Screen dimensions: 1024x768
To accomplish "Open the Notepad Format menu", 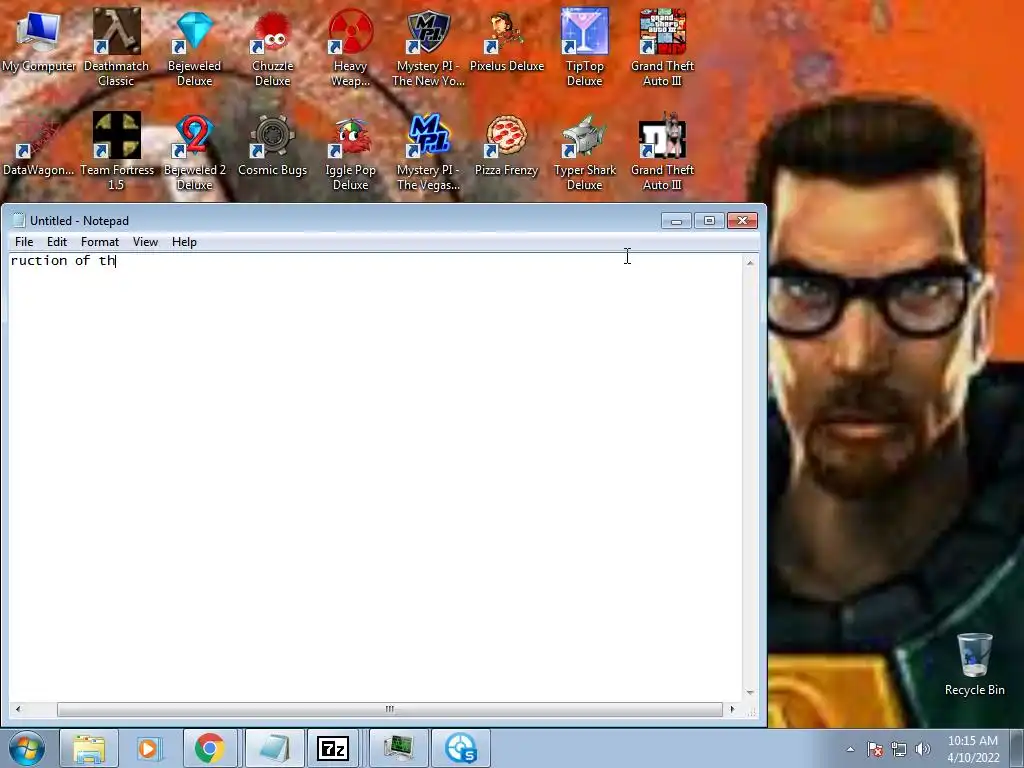I will [100, 242].
